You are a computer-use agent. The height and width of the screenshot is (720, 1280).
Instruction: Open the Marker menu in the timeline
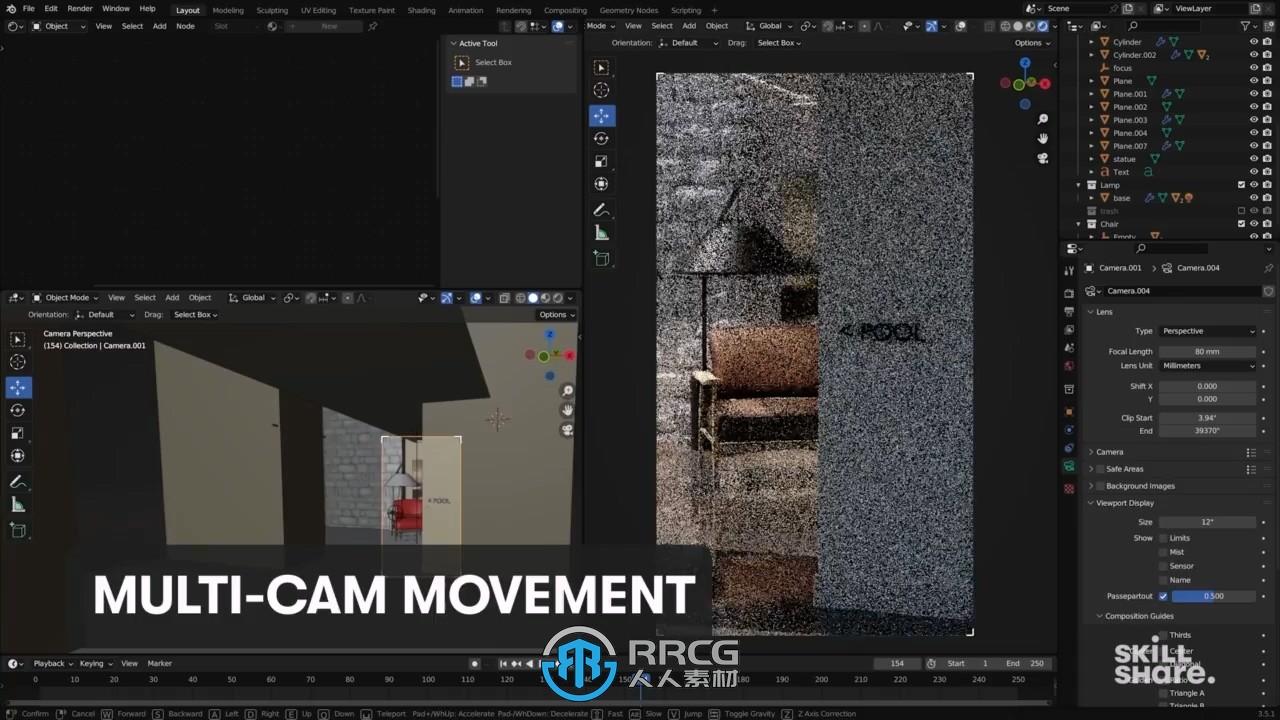(160, 663)
